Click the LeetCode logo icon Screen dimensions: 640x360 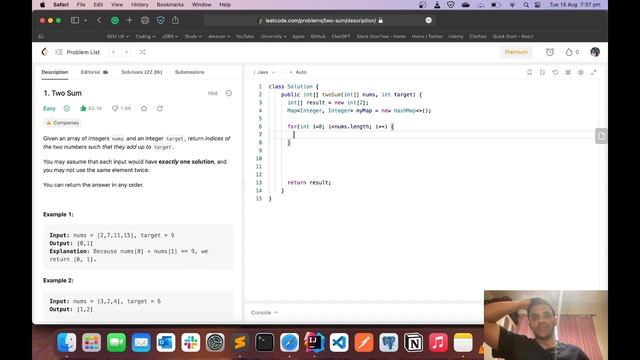pos(45,52)
